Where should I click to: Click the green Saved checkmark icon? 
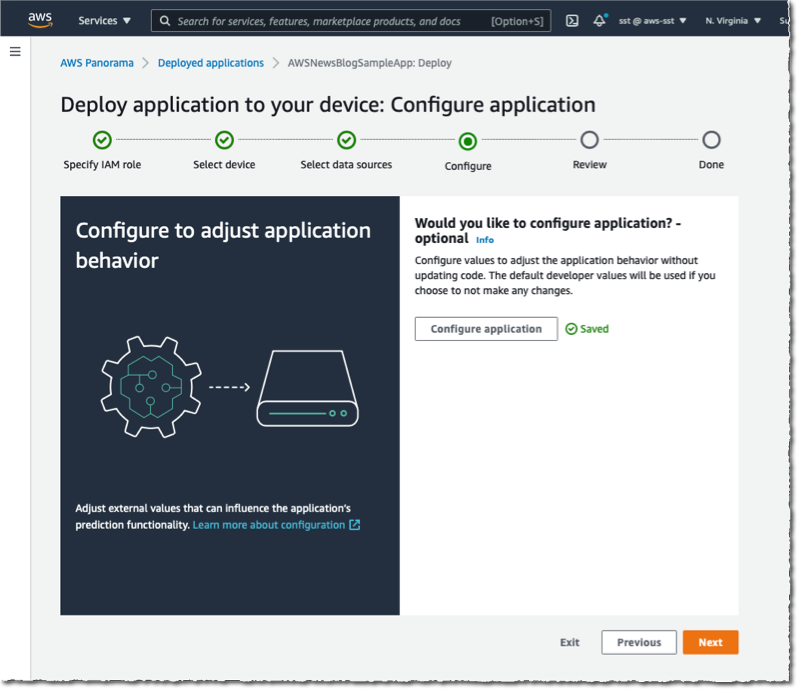[x=572, y=329]
